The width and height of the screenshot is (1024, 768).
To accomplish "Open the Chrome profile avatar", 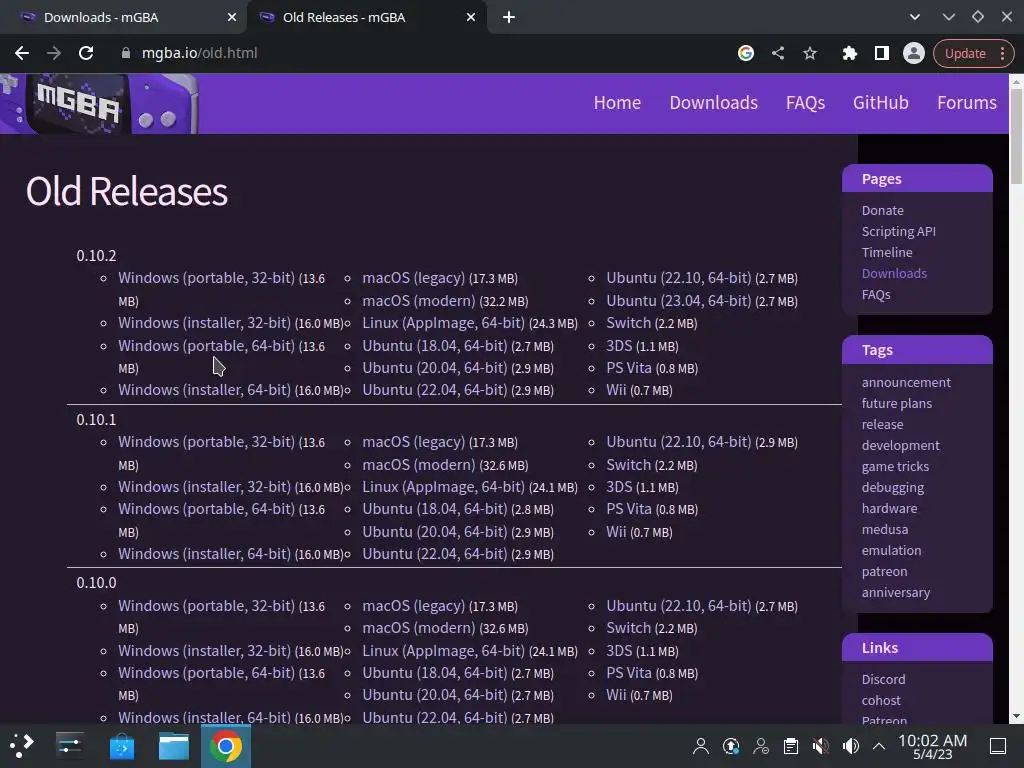I will coord(914,53).
